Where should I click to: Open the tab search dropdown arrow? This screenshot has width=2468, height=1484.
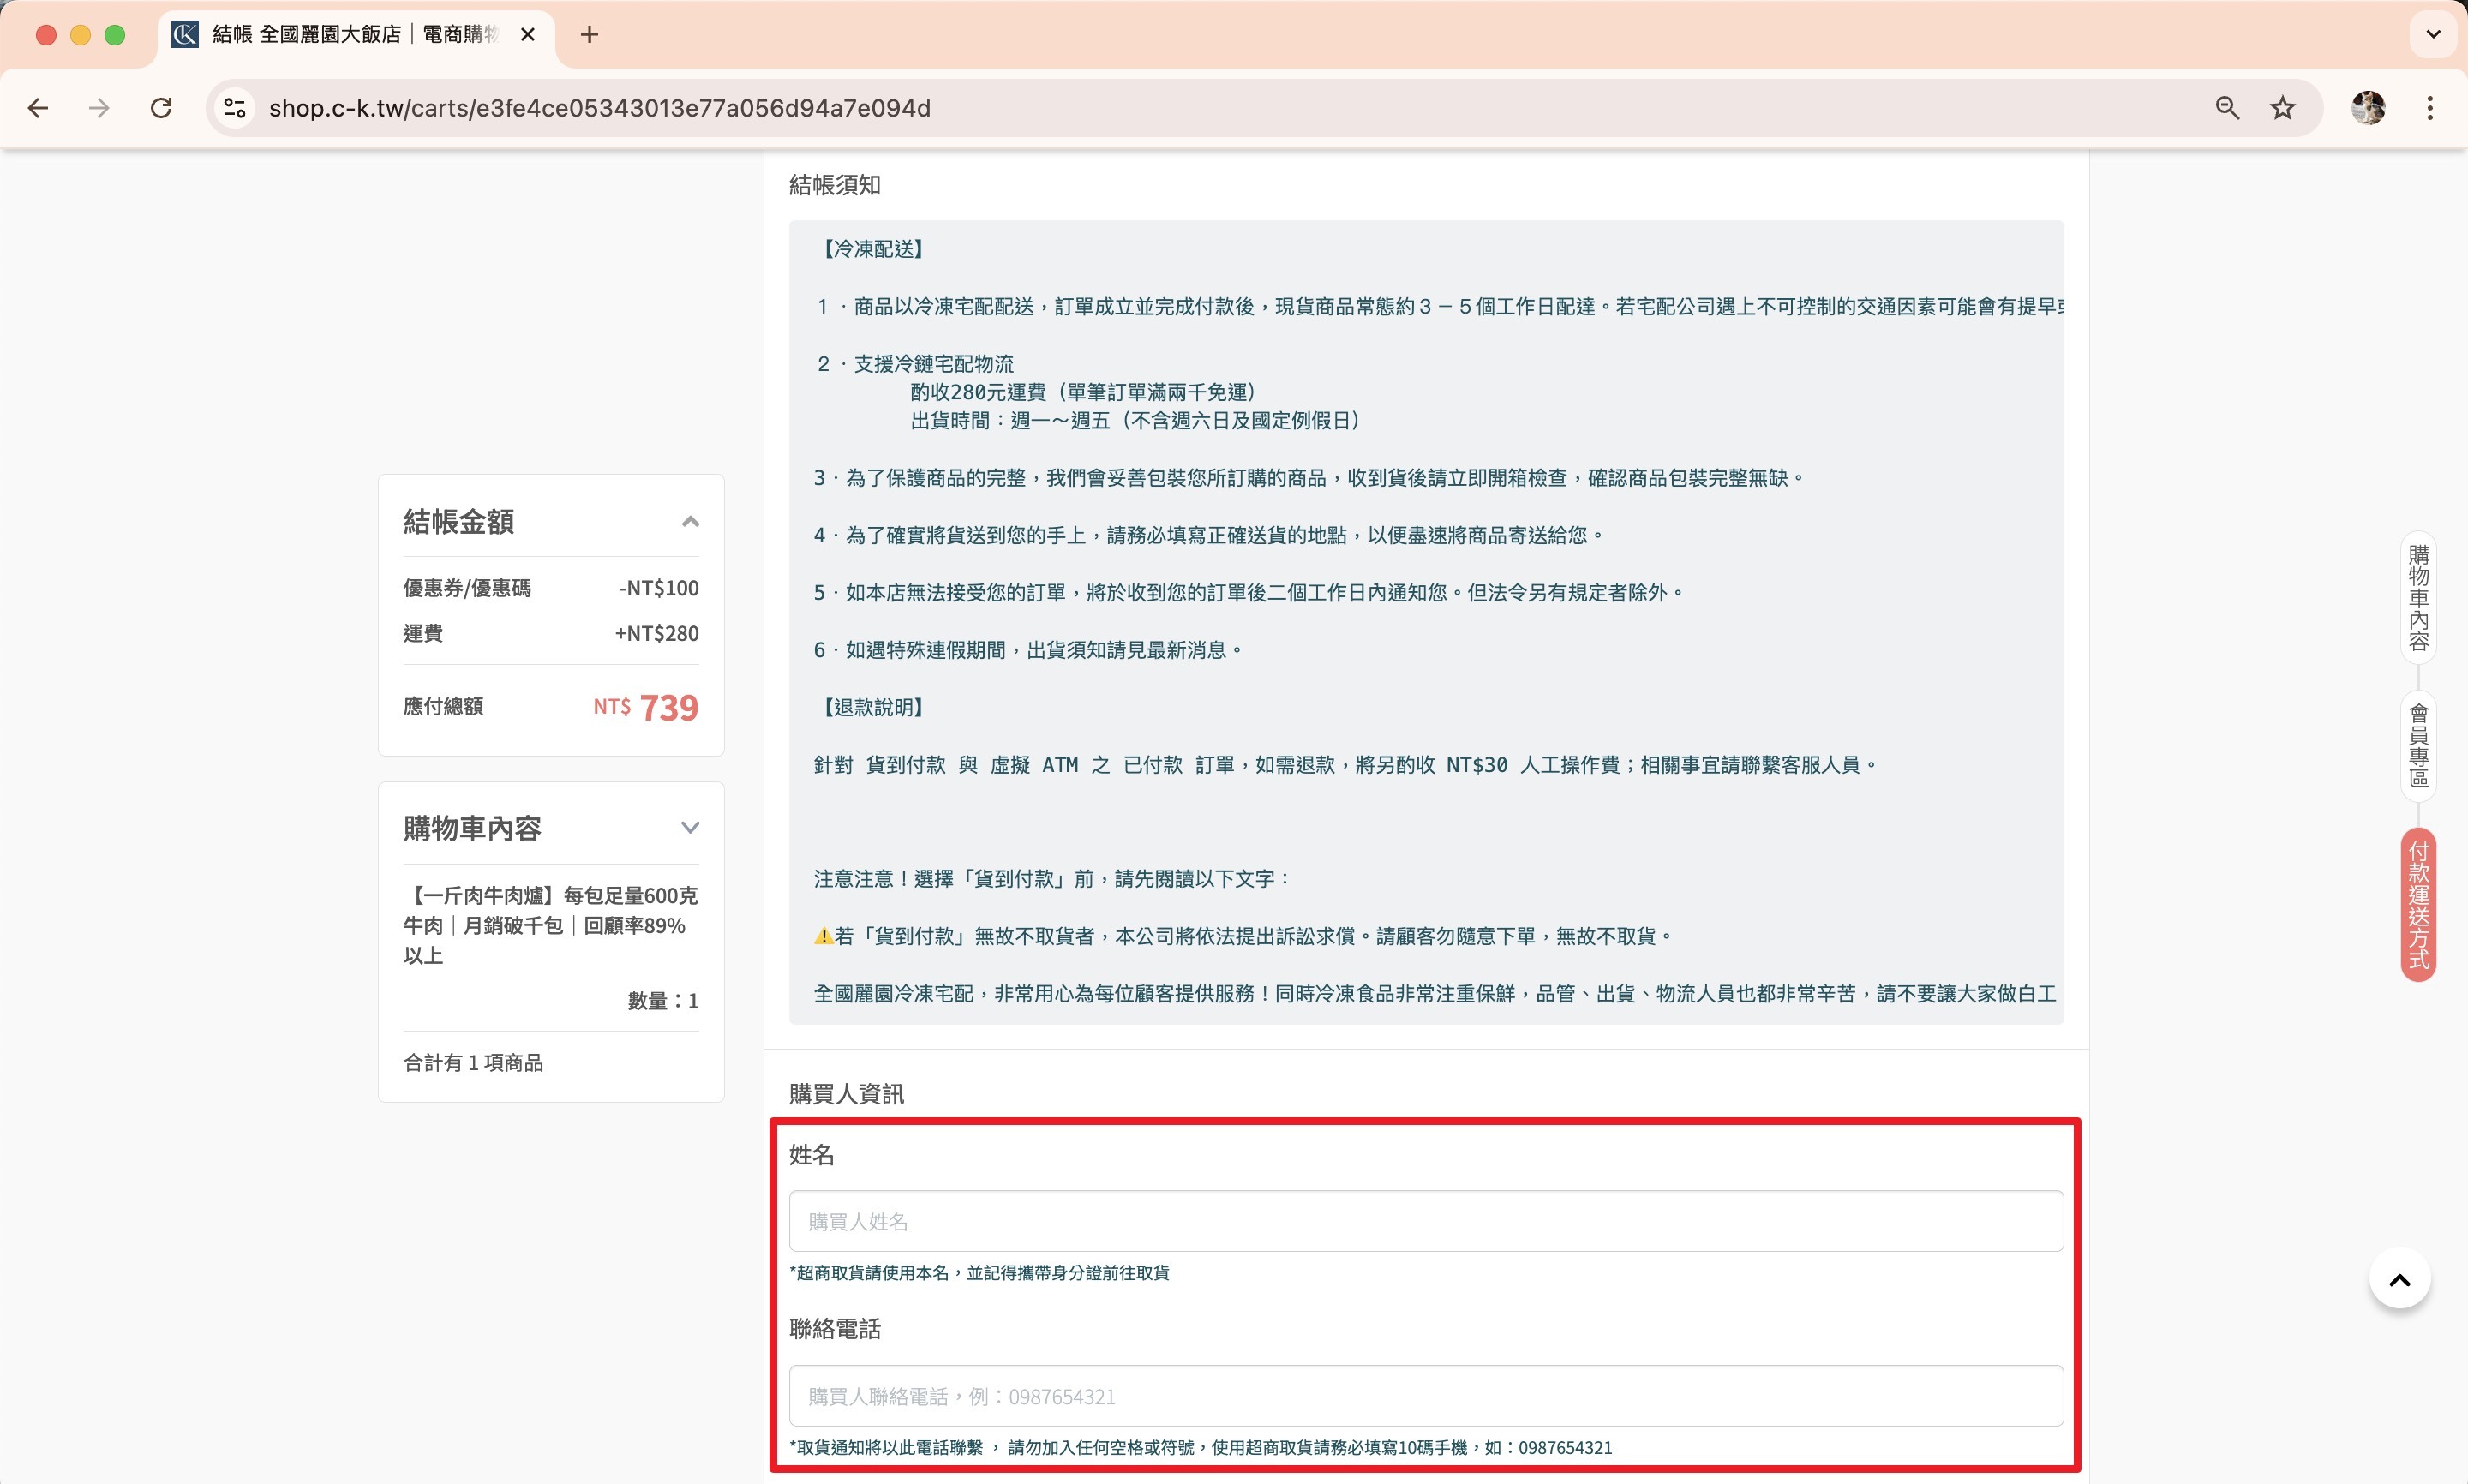click(x=2434, y=35)
